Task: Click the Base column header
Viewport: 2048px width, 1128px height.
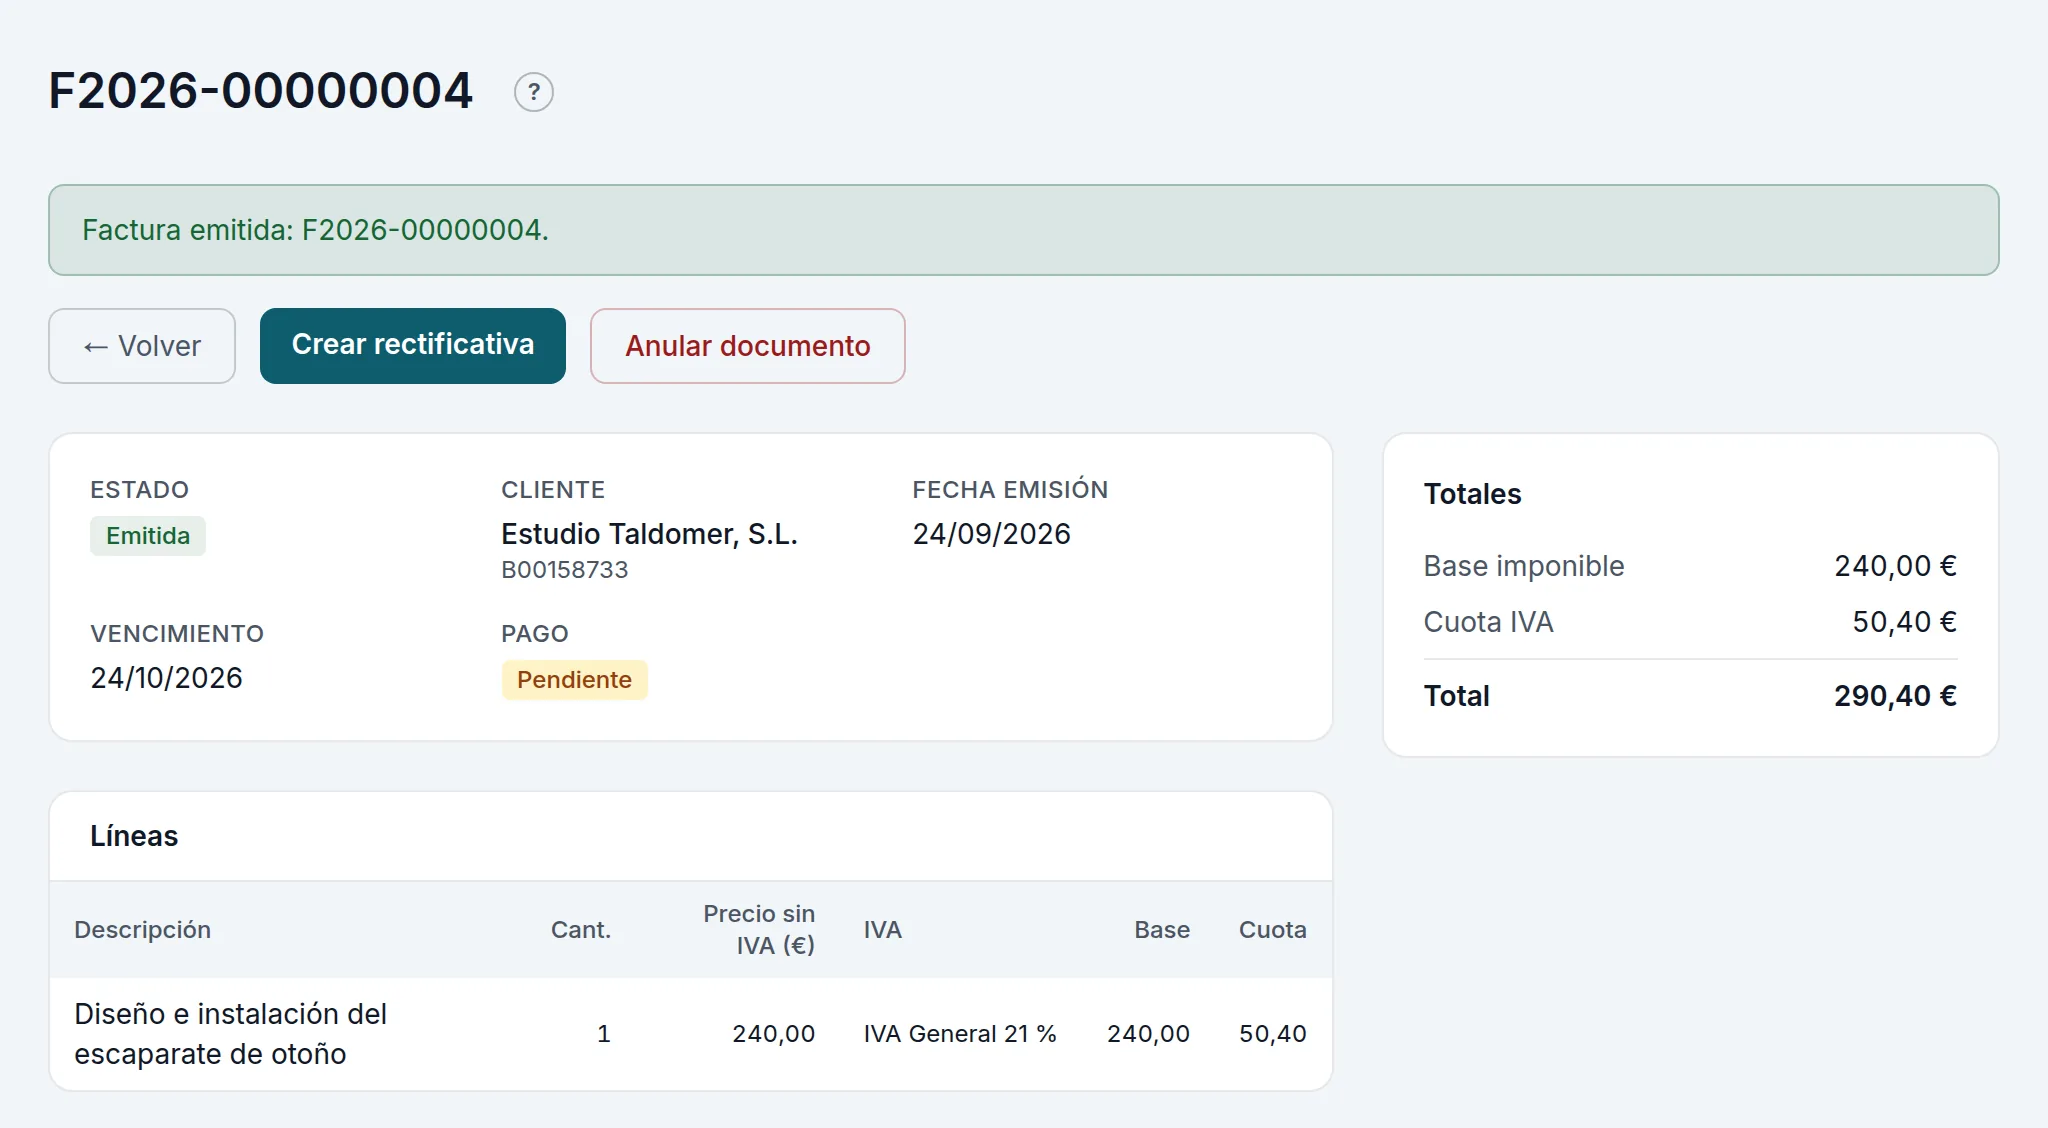Action: [x=1162, y=930]
